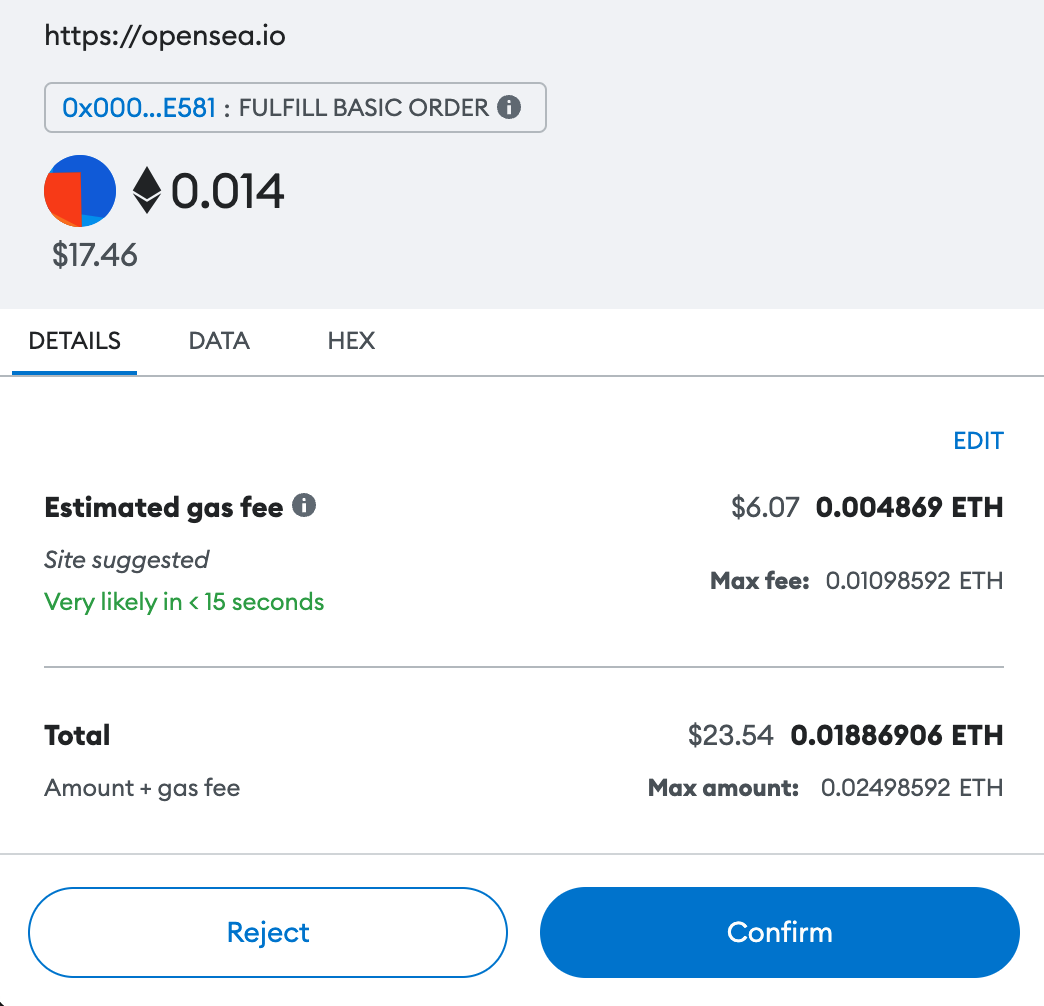The height and width of the screenshot is (1006, 1044).
Task: Click the 0.014 ETH amount
Action: pos(228,191)
